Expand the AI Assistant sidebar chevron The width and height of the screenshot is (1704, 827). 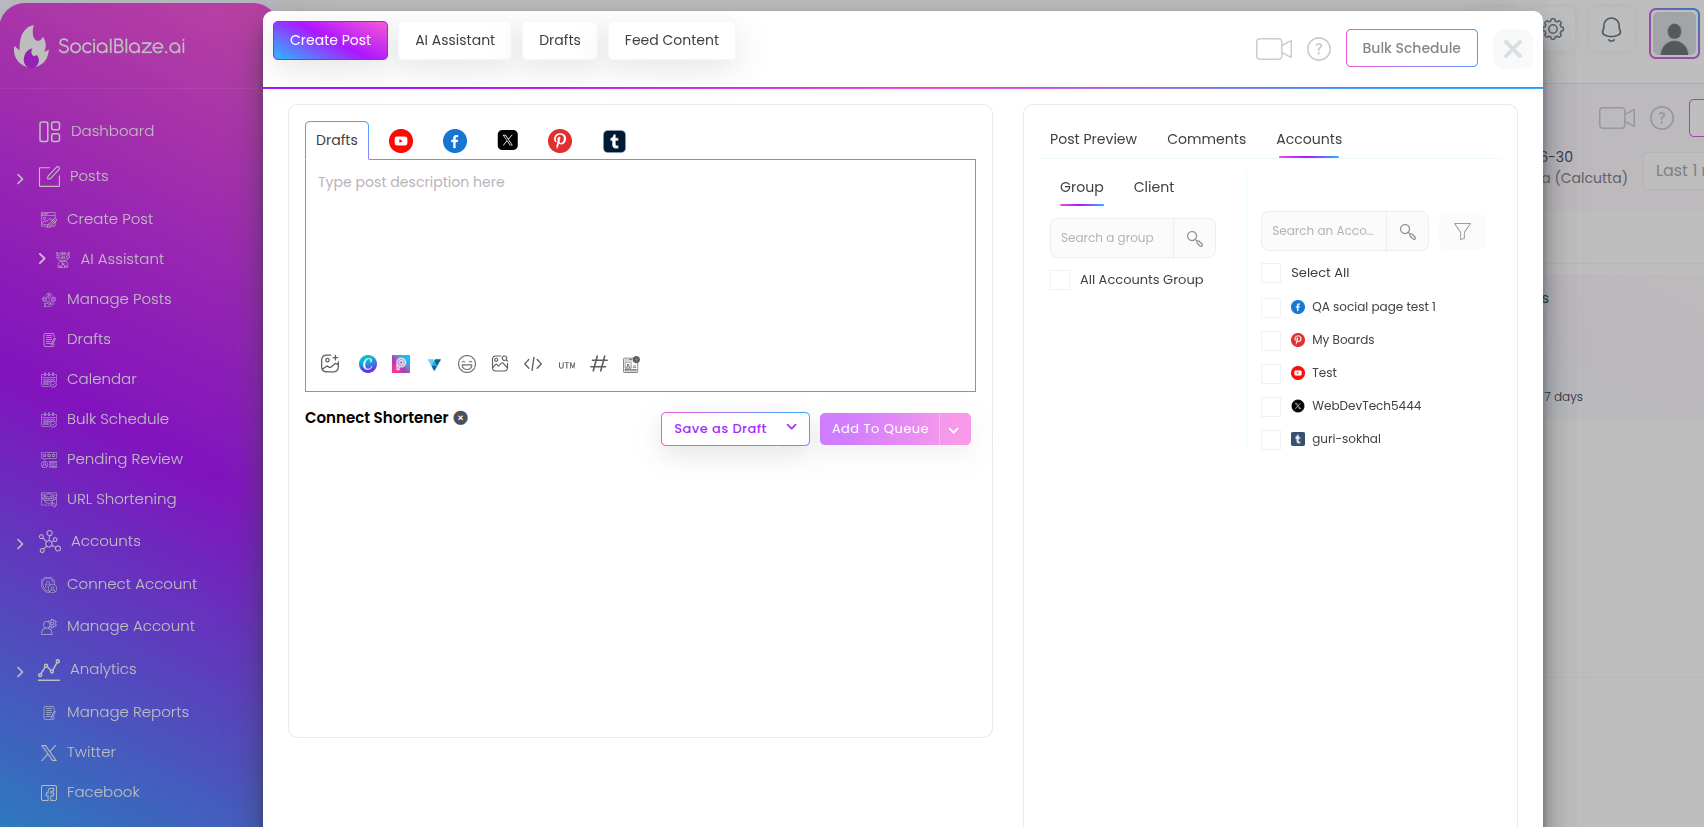click(x=42, y=258)
